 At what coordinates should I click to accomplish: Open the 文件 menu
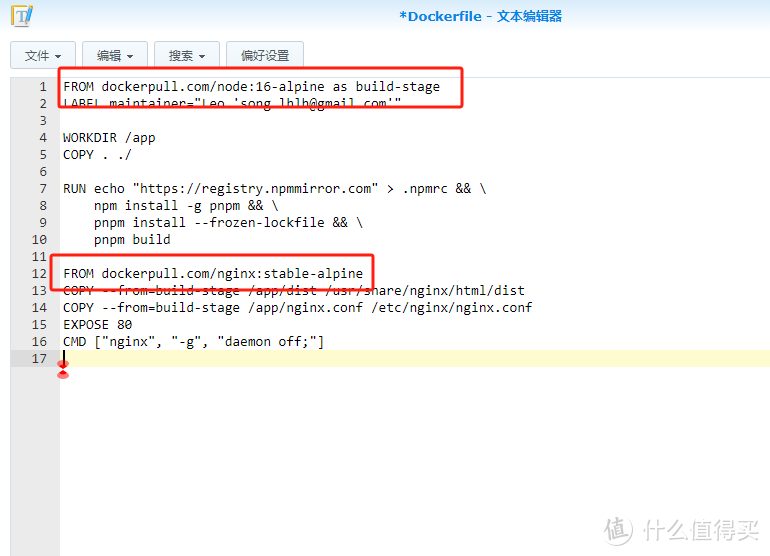(x=43, y=56)
